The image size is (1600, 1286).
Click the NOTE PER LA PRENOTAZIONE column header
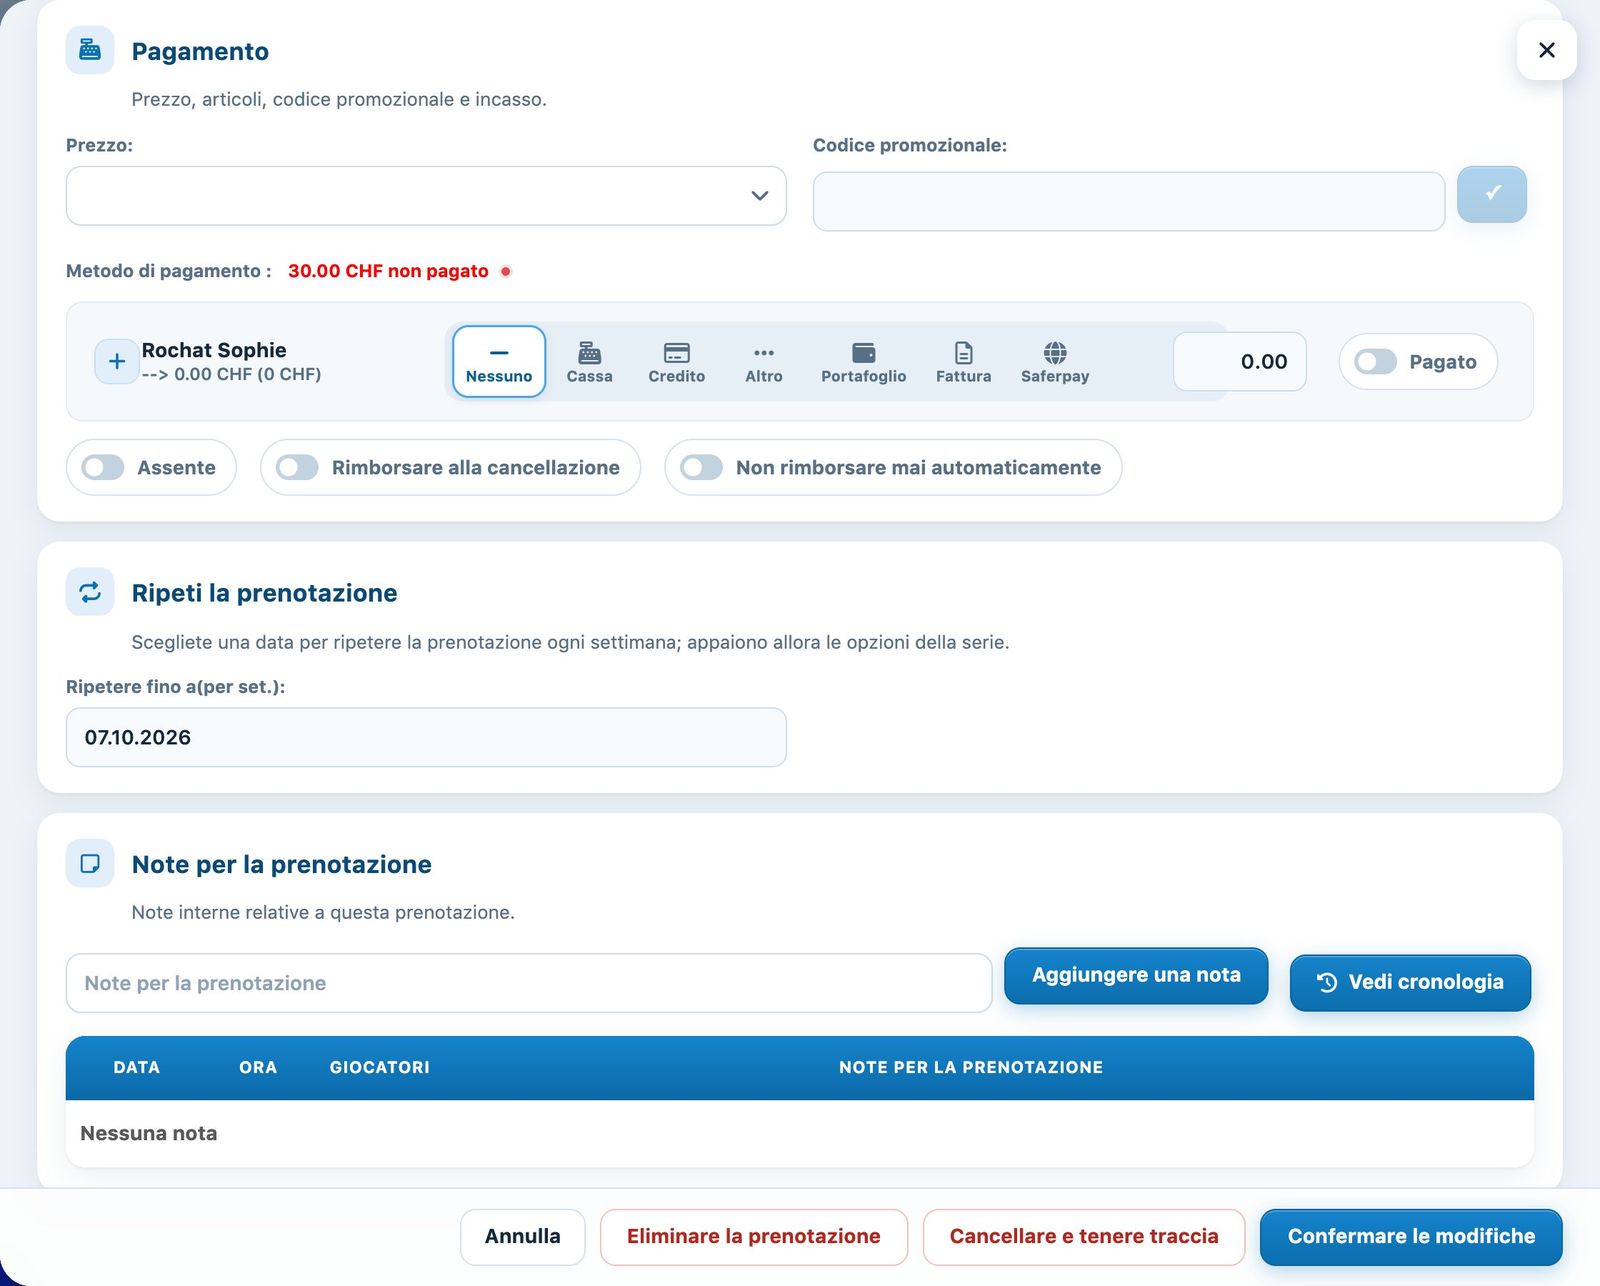click(x=971, y=1067)
